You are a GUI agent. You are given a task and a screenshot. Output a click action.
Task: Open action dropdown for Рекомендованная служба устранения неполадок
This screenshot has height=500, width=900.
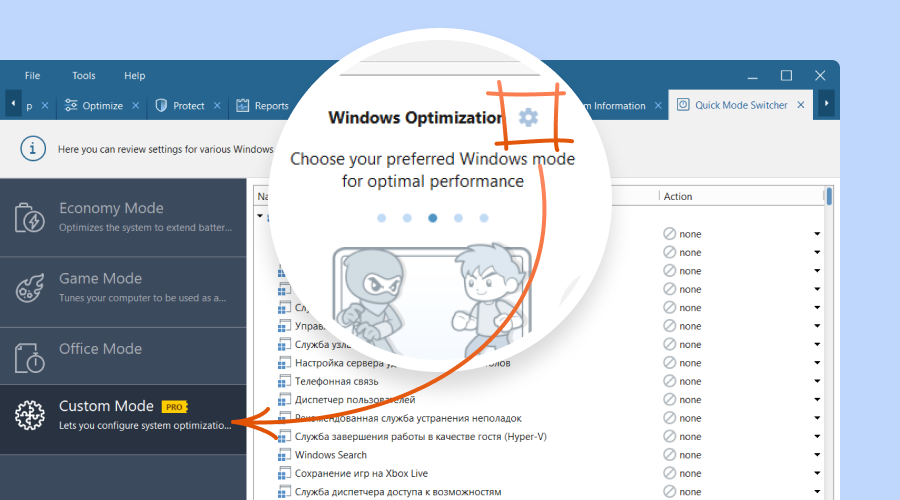coord(817,418)
